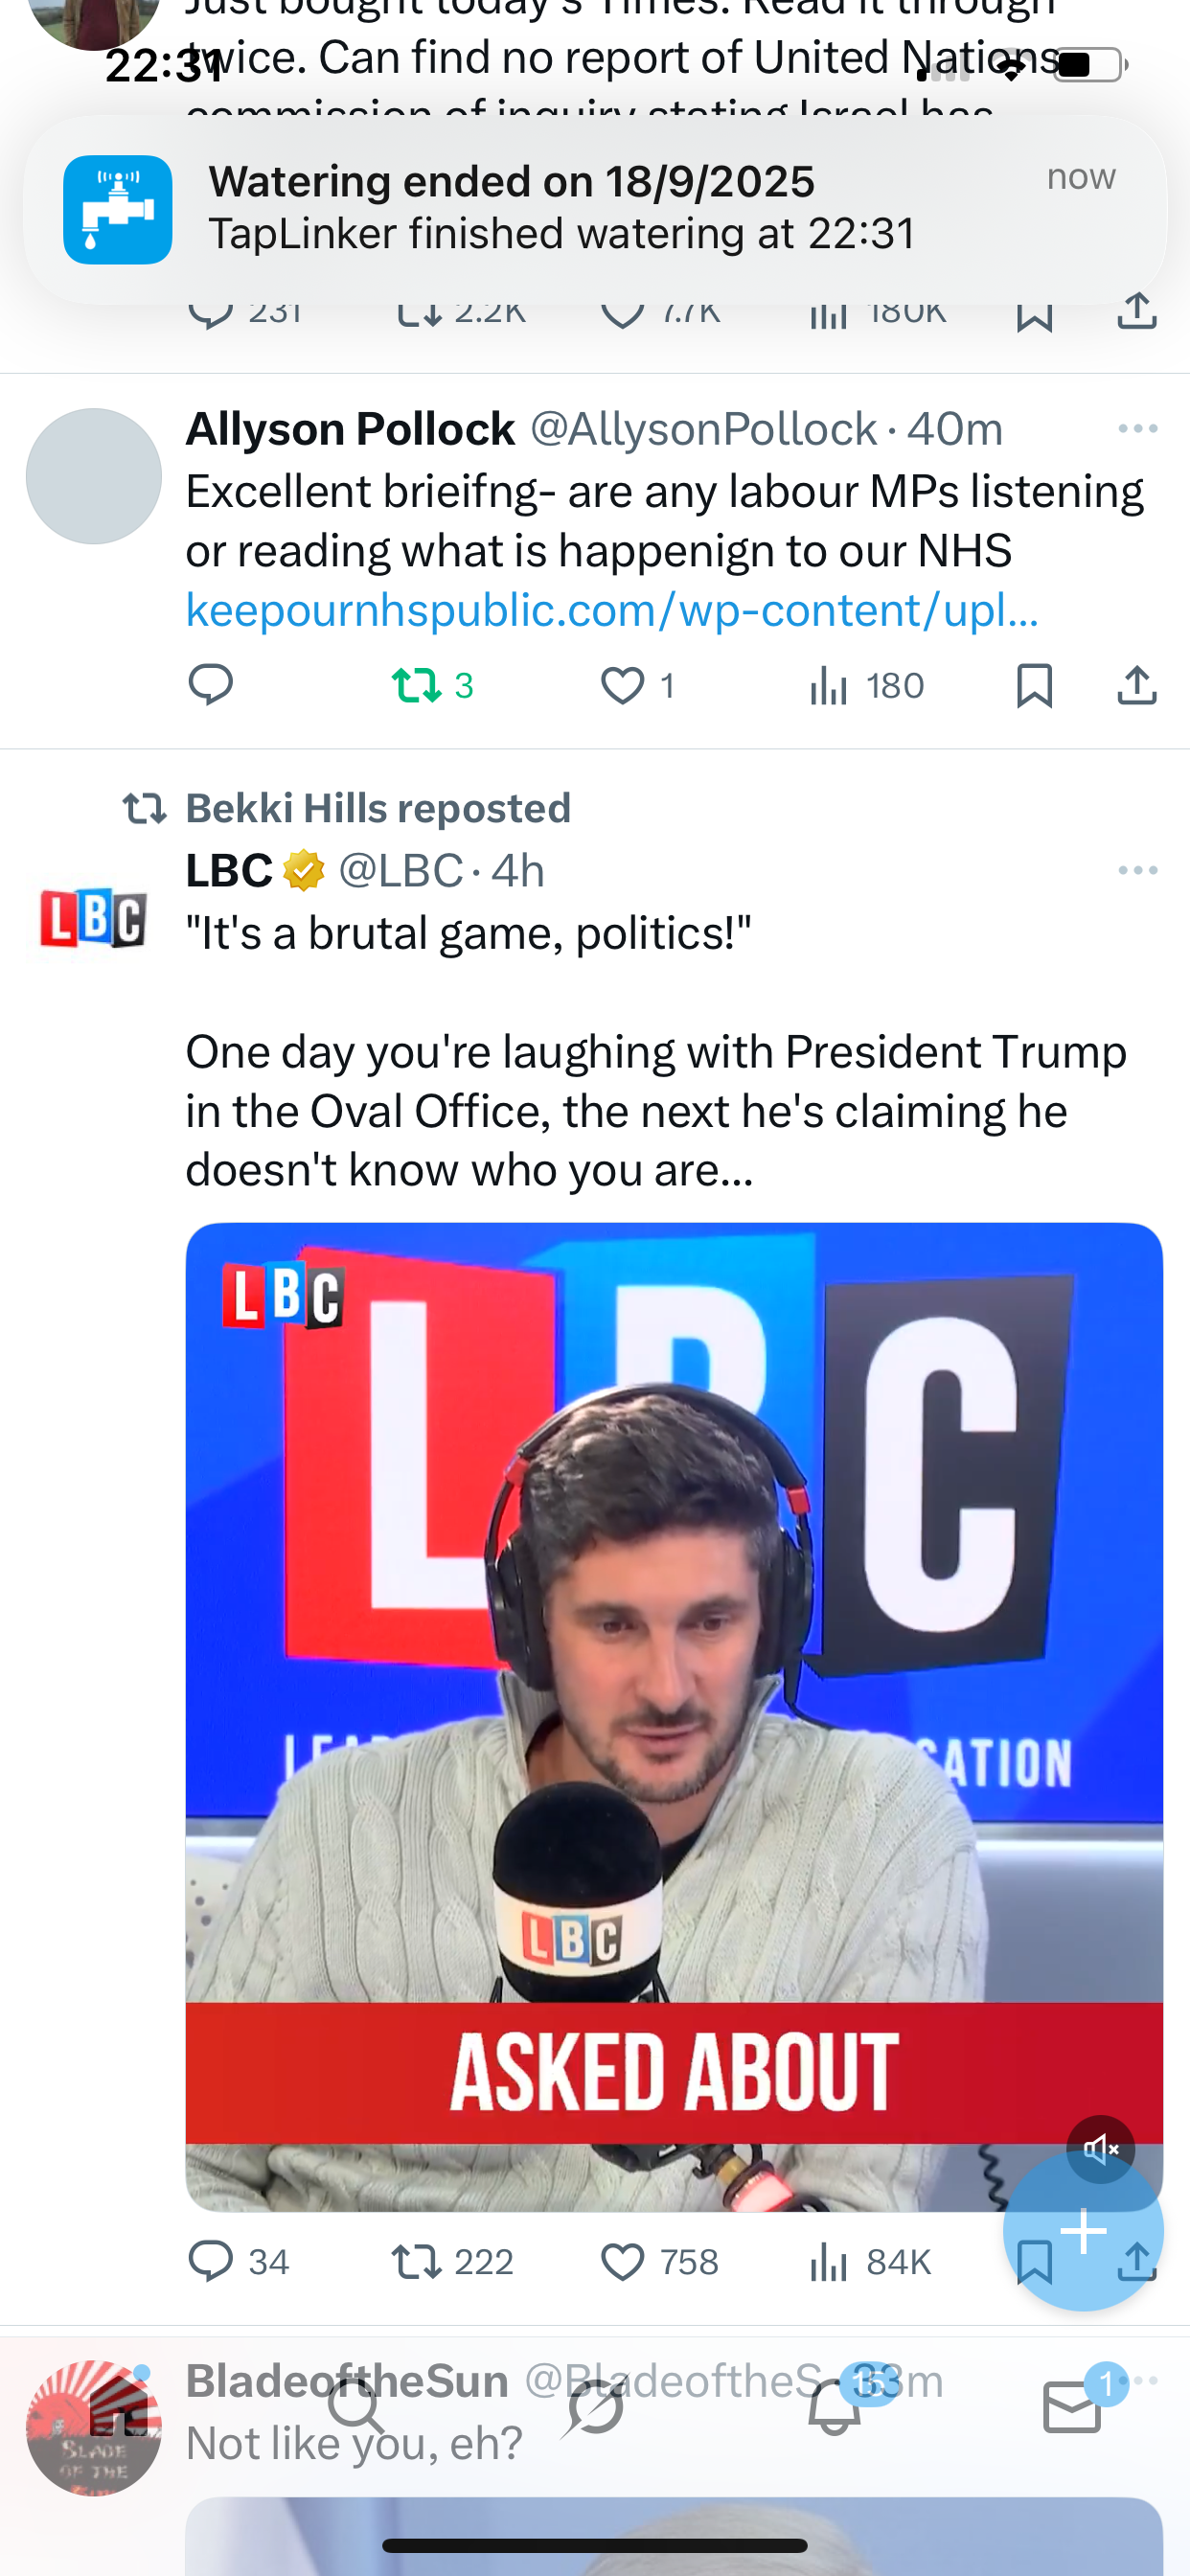1190x2576 pixels.
Task: Bookmark Allyson Pollock's tweet
Action: pos(1034,685)
